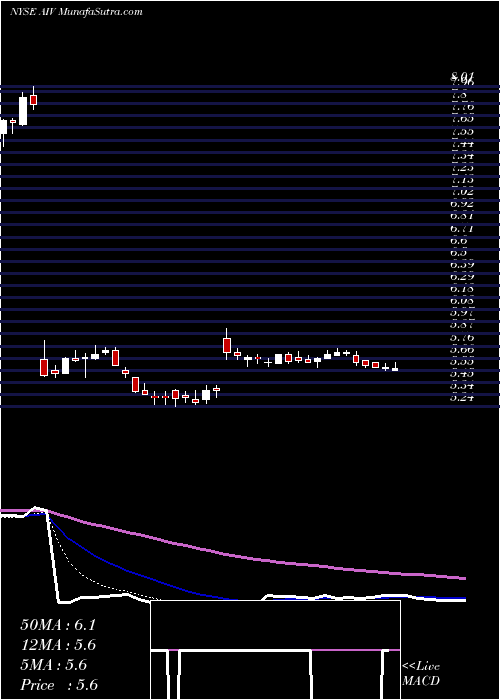Select the tall white candlestick near the top
Screen dimensions: 500x700
[x=23, y=110]
